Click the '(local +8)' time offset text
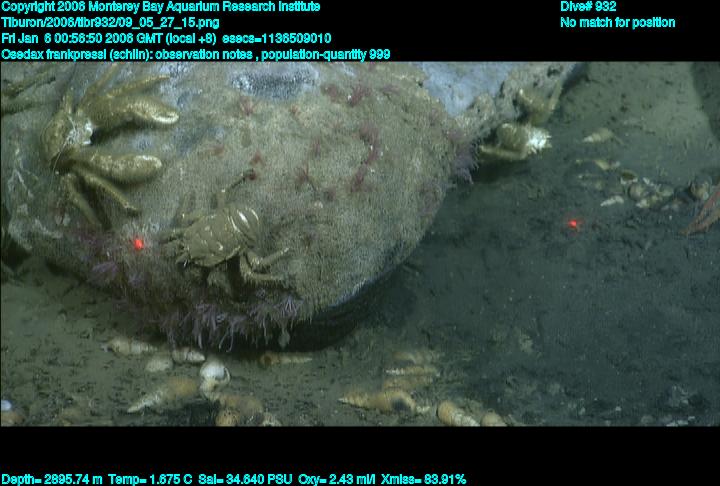The image size is (720, 486). pos(191,38)
